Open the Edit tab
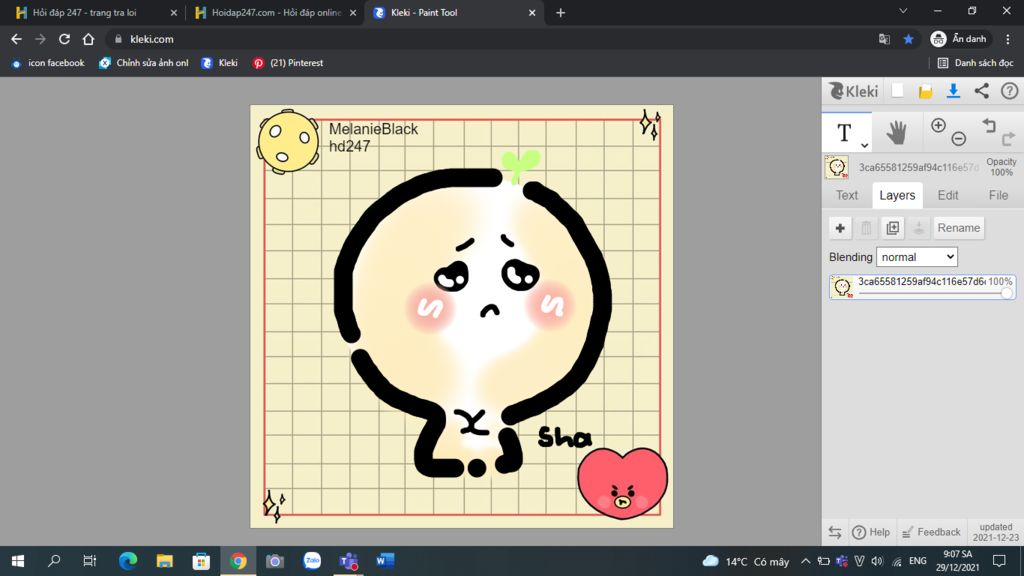This screenshot has height=576, width=1024. pos(948,195)
